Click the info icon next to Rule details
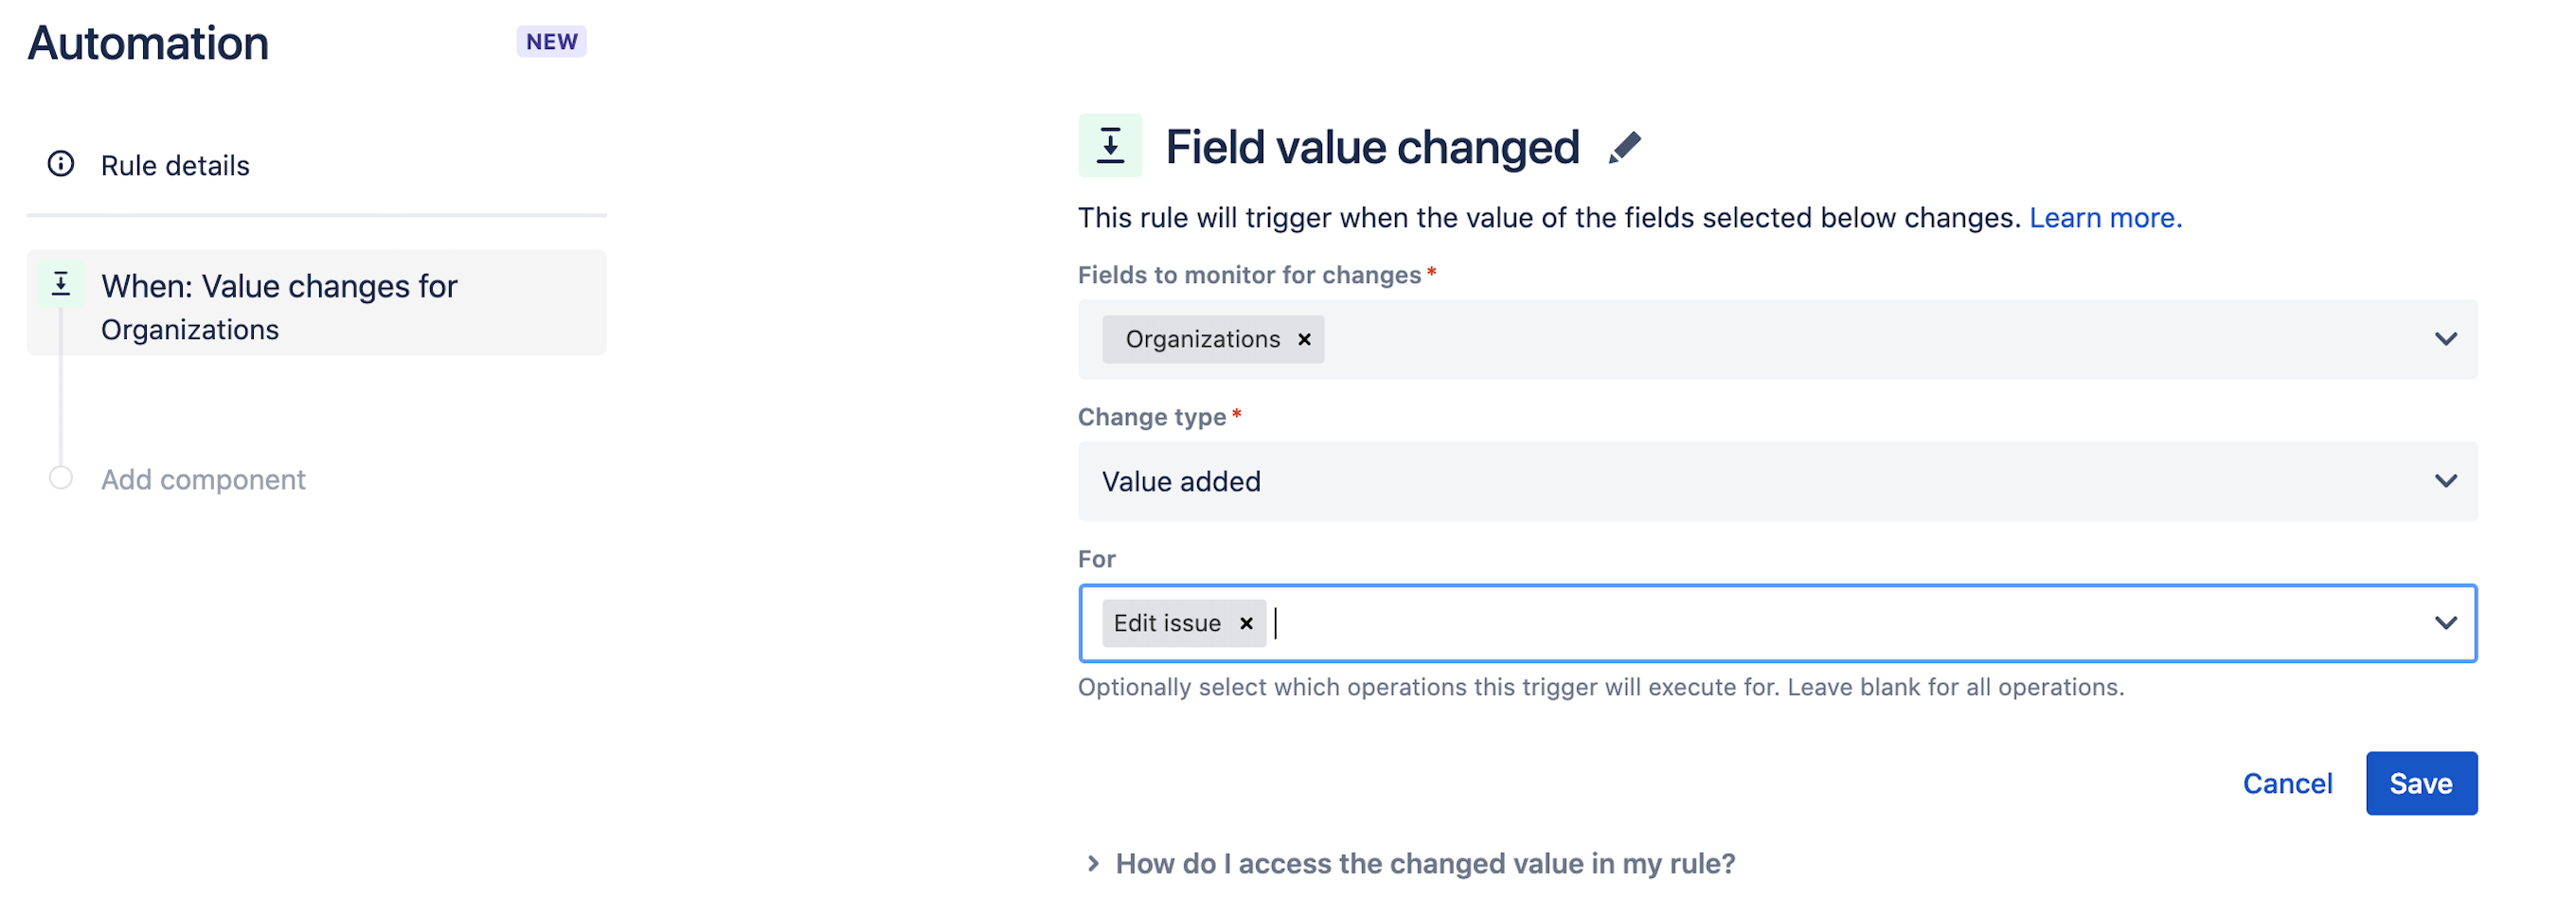The height and width of the screenshot is (917, 2576). coord(60,164)
